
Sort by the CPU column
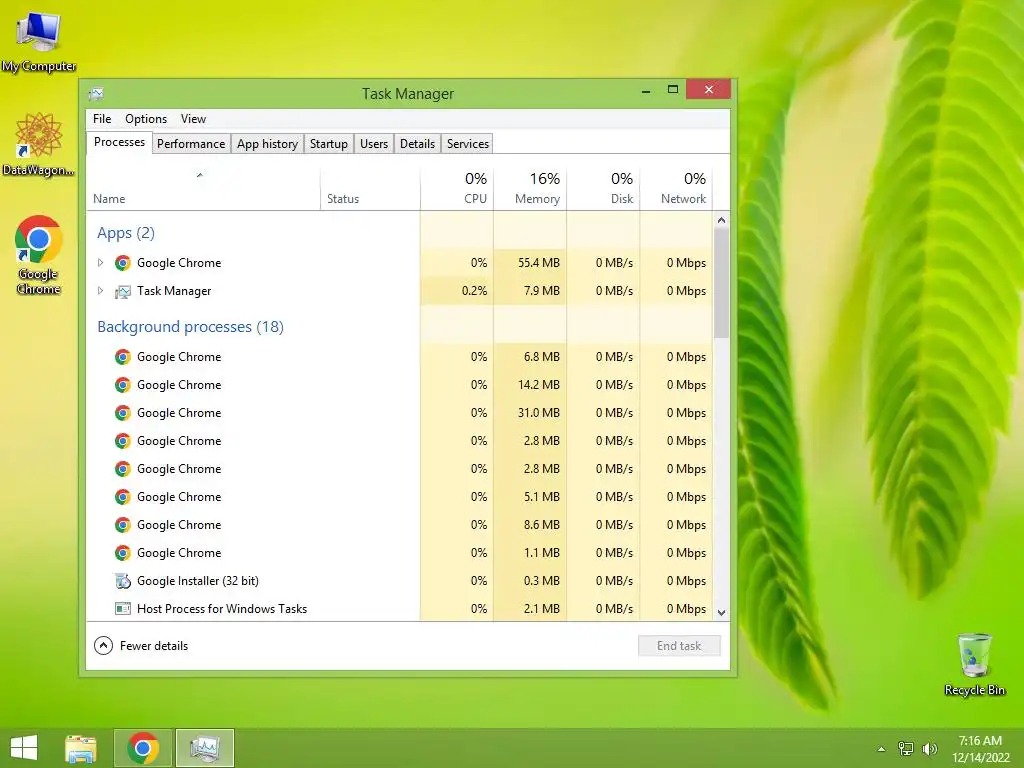point(456,189)
